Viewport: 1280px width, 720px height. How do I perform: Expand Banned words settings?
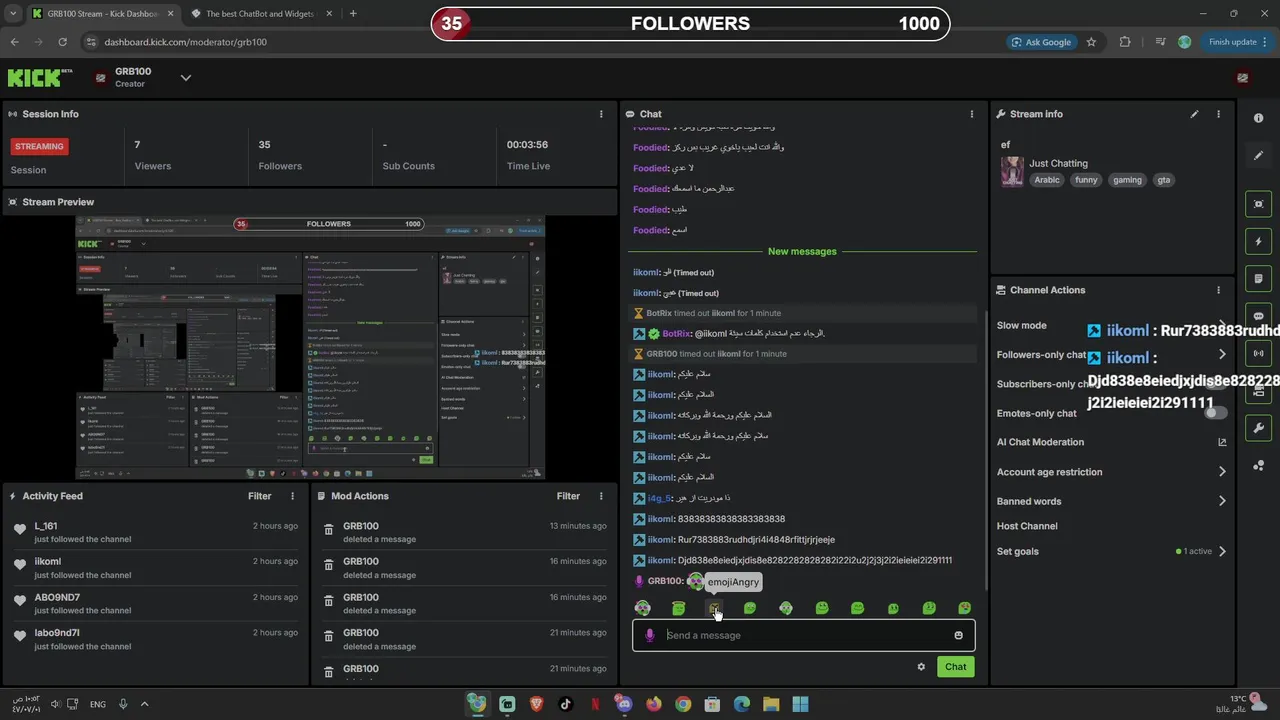(1221, 501)
